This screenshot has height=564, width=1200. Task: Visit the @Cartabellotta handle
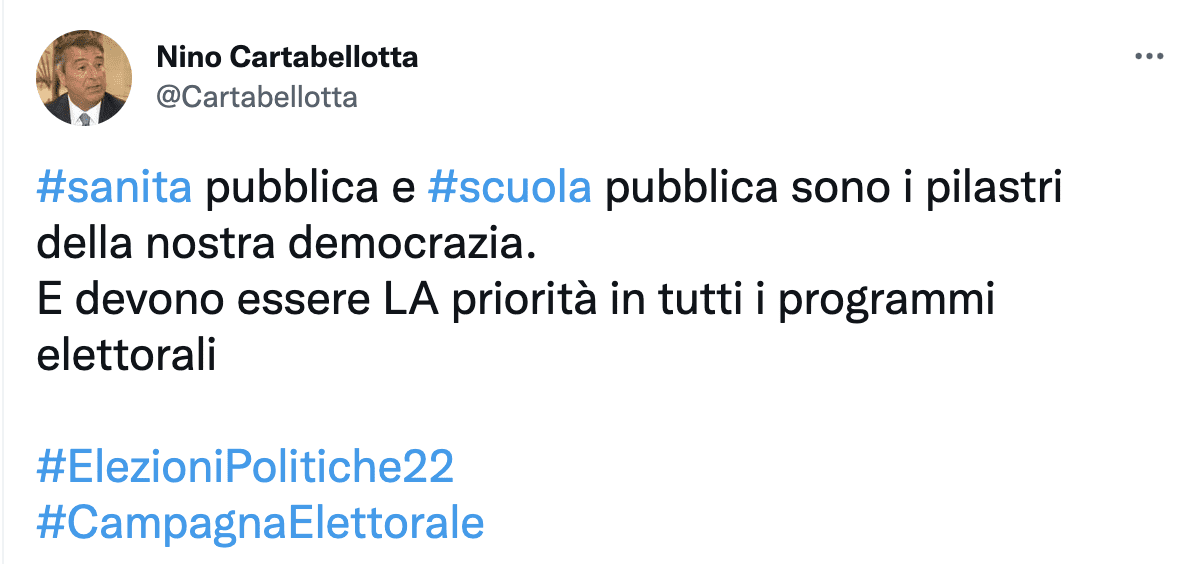(x=257, y=96)
